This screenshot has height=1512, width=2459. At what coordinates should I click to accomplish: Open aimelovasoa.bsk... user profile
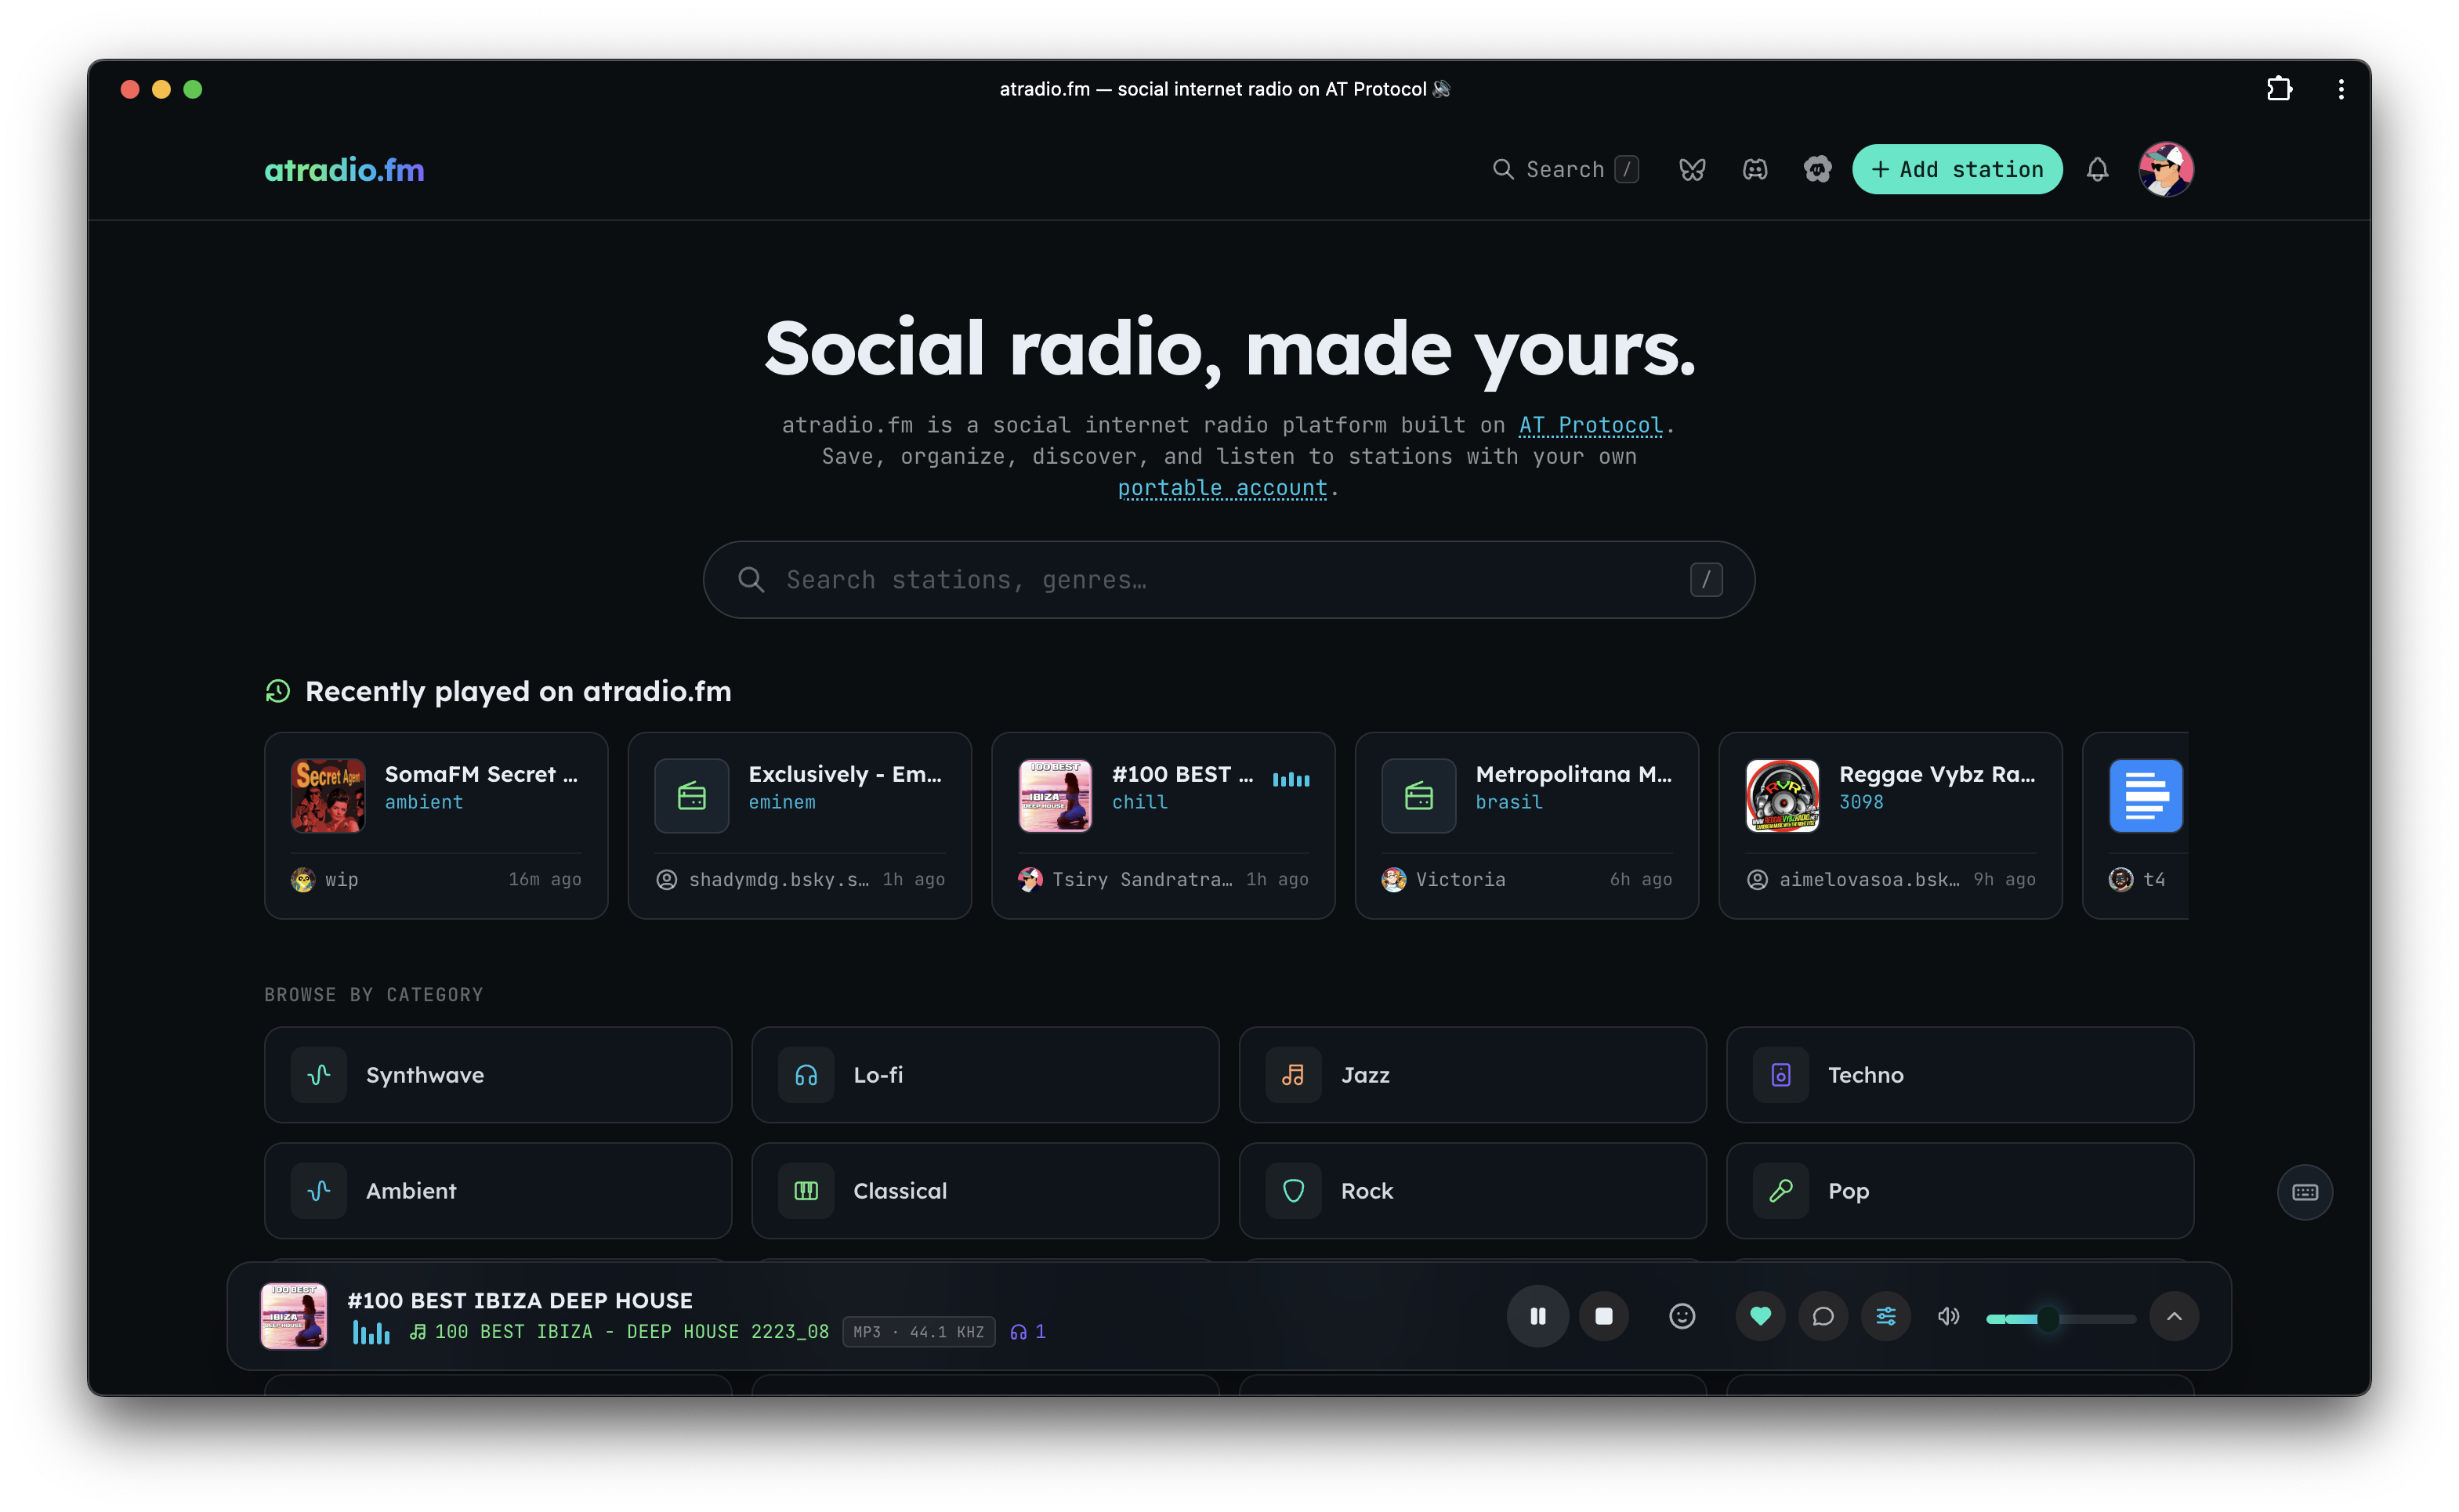point(1853,880)
